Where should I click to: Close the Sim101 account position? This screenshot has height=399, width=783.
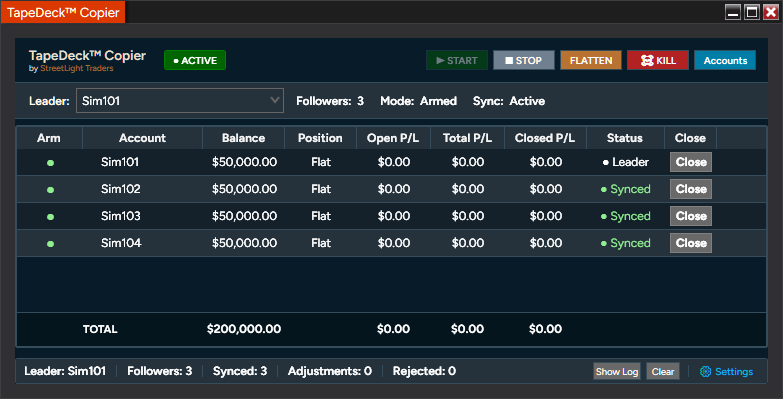pos(691,162)
